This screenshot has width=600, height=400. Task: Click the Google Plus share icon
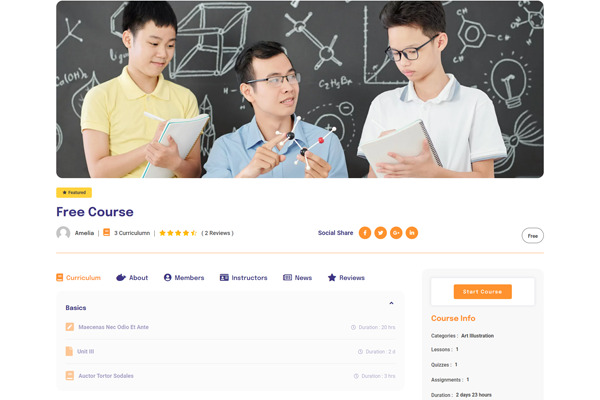click(396, 233)
